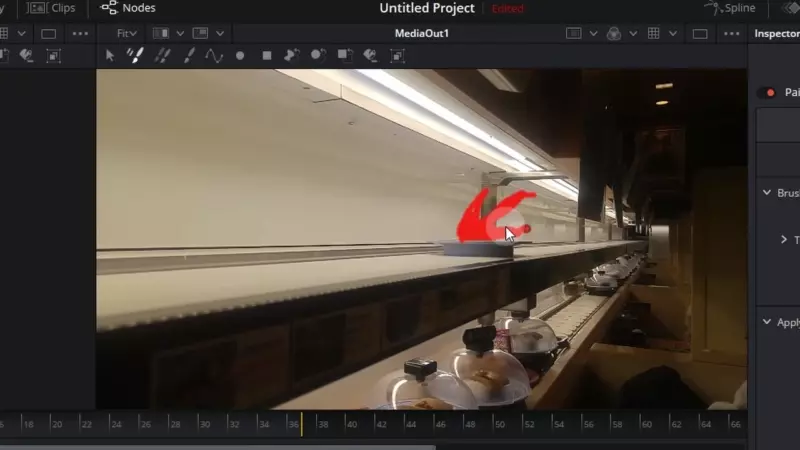The height and width of the screenshot is (450, 800).
Task: Select the arrow Select tool in paint toolbar
Action: click(x=109, y=56)
